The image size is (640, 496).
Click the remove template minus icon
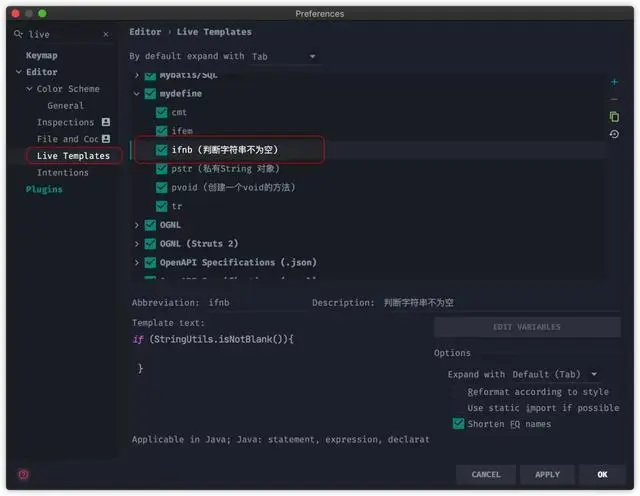pos(614,99)
